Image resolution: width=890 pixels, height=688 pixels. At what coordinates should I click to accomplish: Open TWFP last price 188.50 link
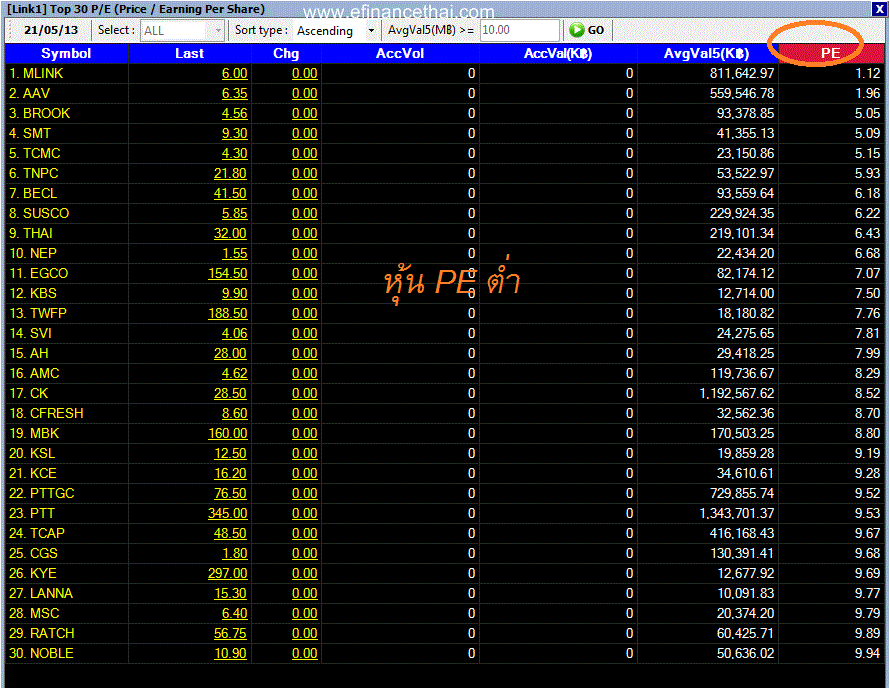click(x=228, y=313)
